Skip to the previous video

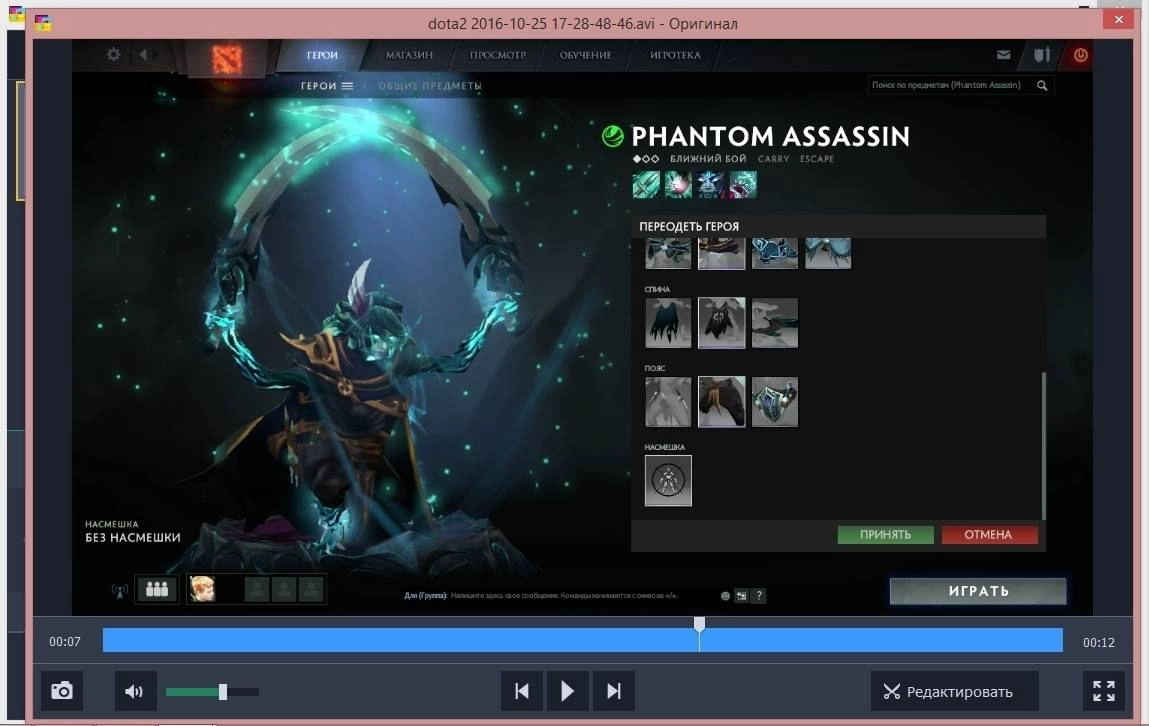click(x=522, y=691)
